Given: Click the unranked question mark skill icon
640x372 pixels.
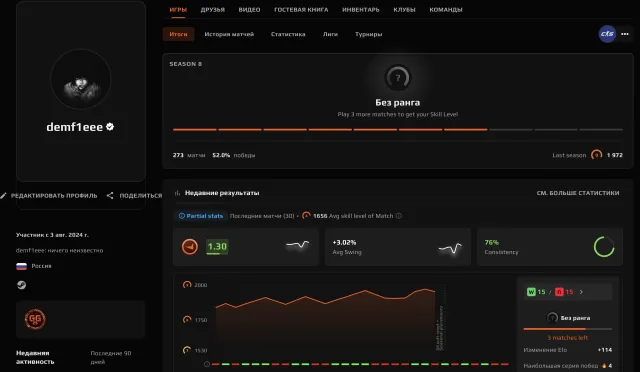Looking at the screenshot, I should tap(398, 77).
